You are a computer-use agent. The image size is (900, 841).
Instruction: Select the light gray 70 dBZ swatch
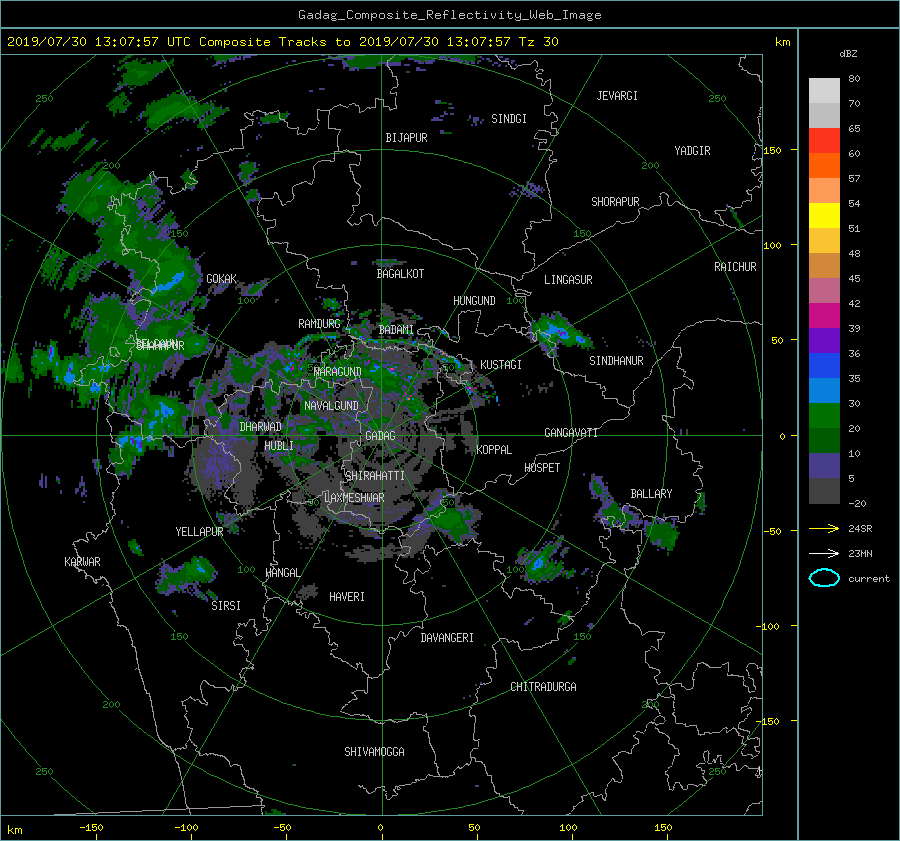824,91
